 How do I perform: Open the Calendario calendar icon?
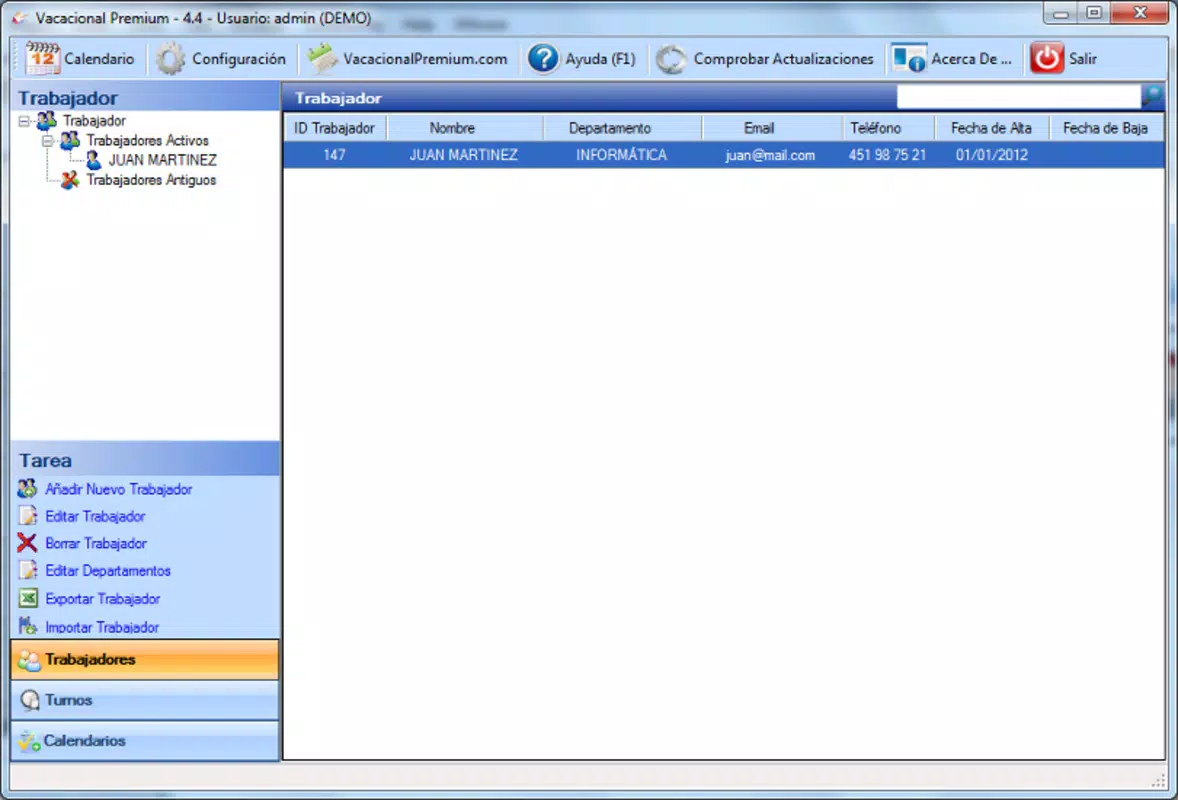click(x=42, y=59)
